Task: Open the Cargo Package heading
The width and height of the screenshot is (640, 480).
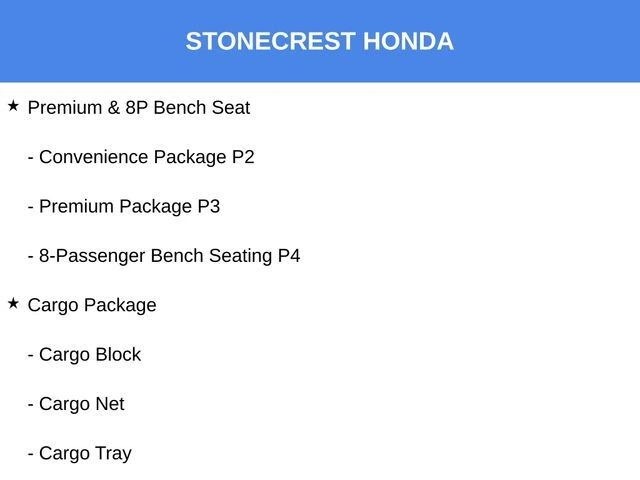Action: point(92,305)
